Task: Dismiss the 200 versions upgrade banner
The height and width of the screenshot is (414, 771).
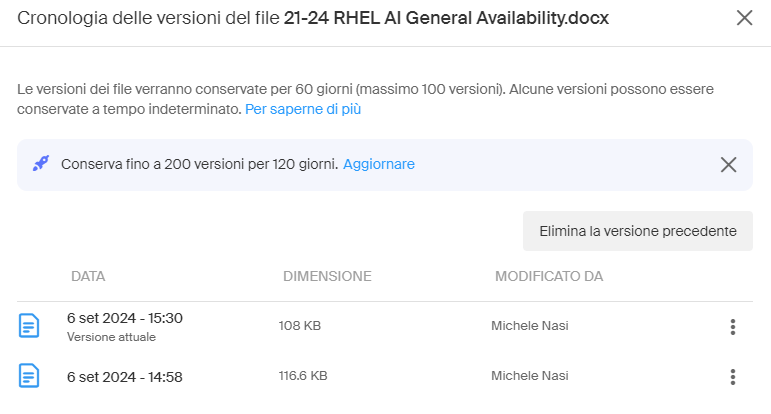Action: pyautogui.click(x=728, y=164)
